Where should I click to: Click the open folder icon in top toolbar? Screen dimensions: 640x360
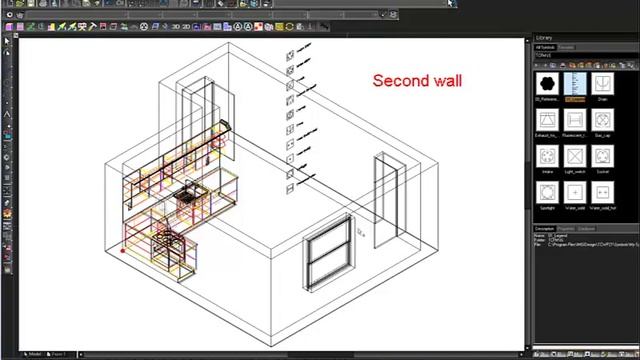(x=20, y=3)
